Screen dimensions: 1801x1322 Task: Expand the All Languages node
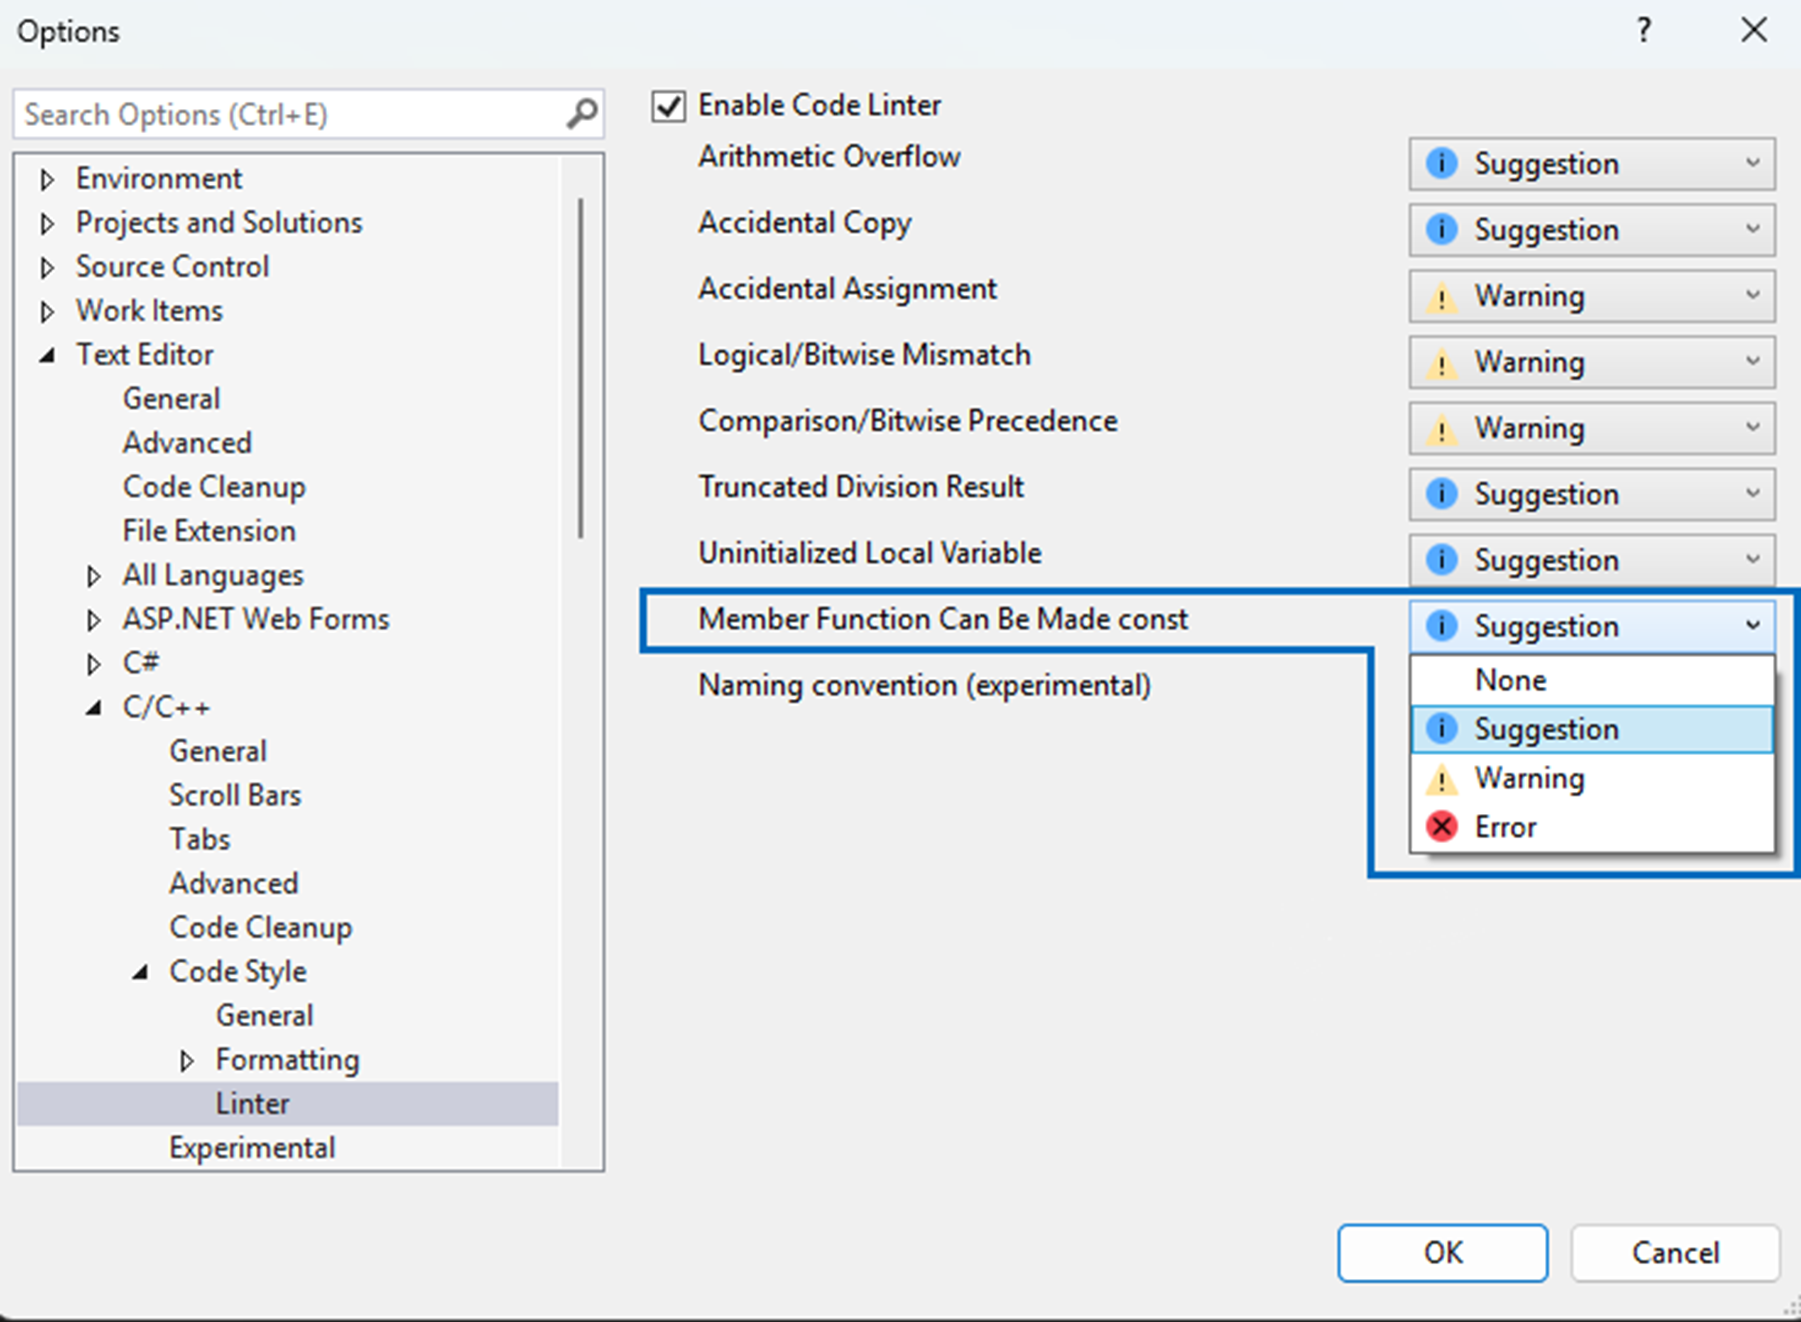(x=93, y=576)
